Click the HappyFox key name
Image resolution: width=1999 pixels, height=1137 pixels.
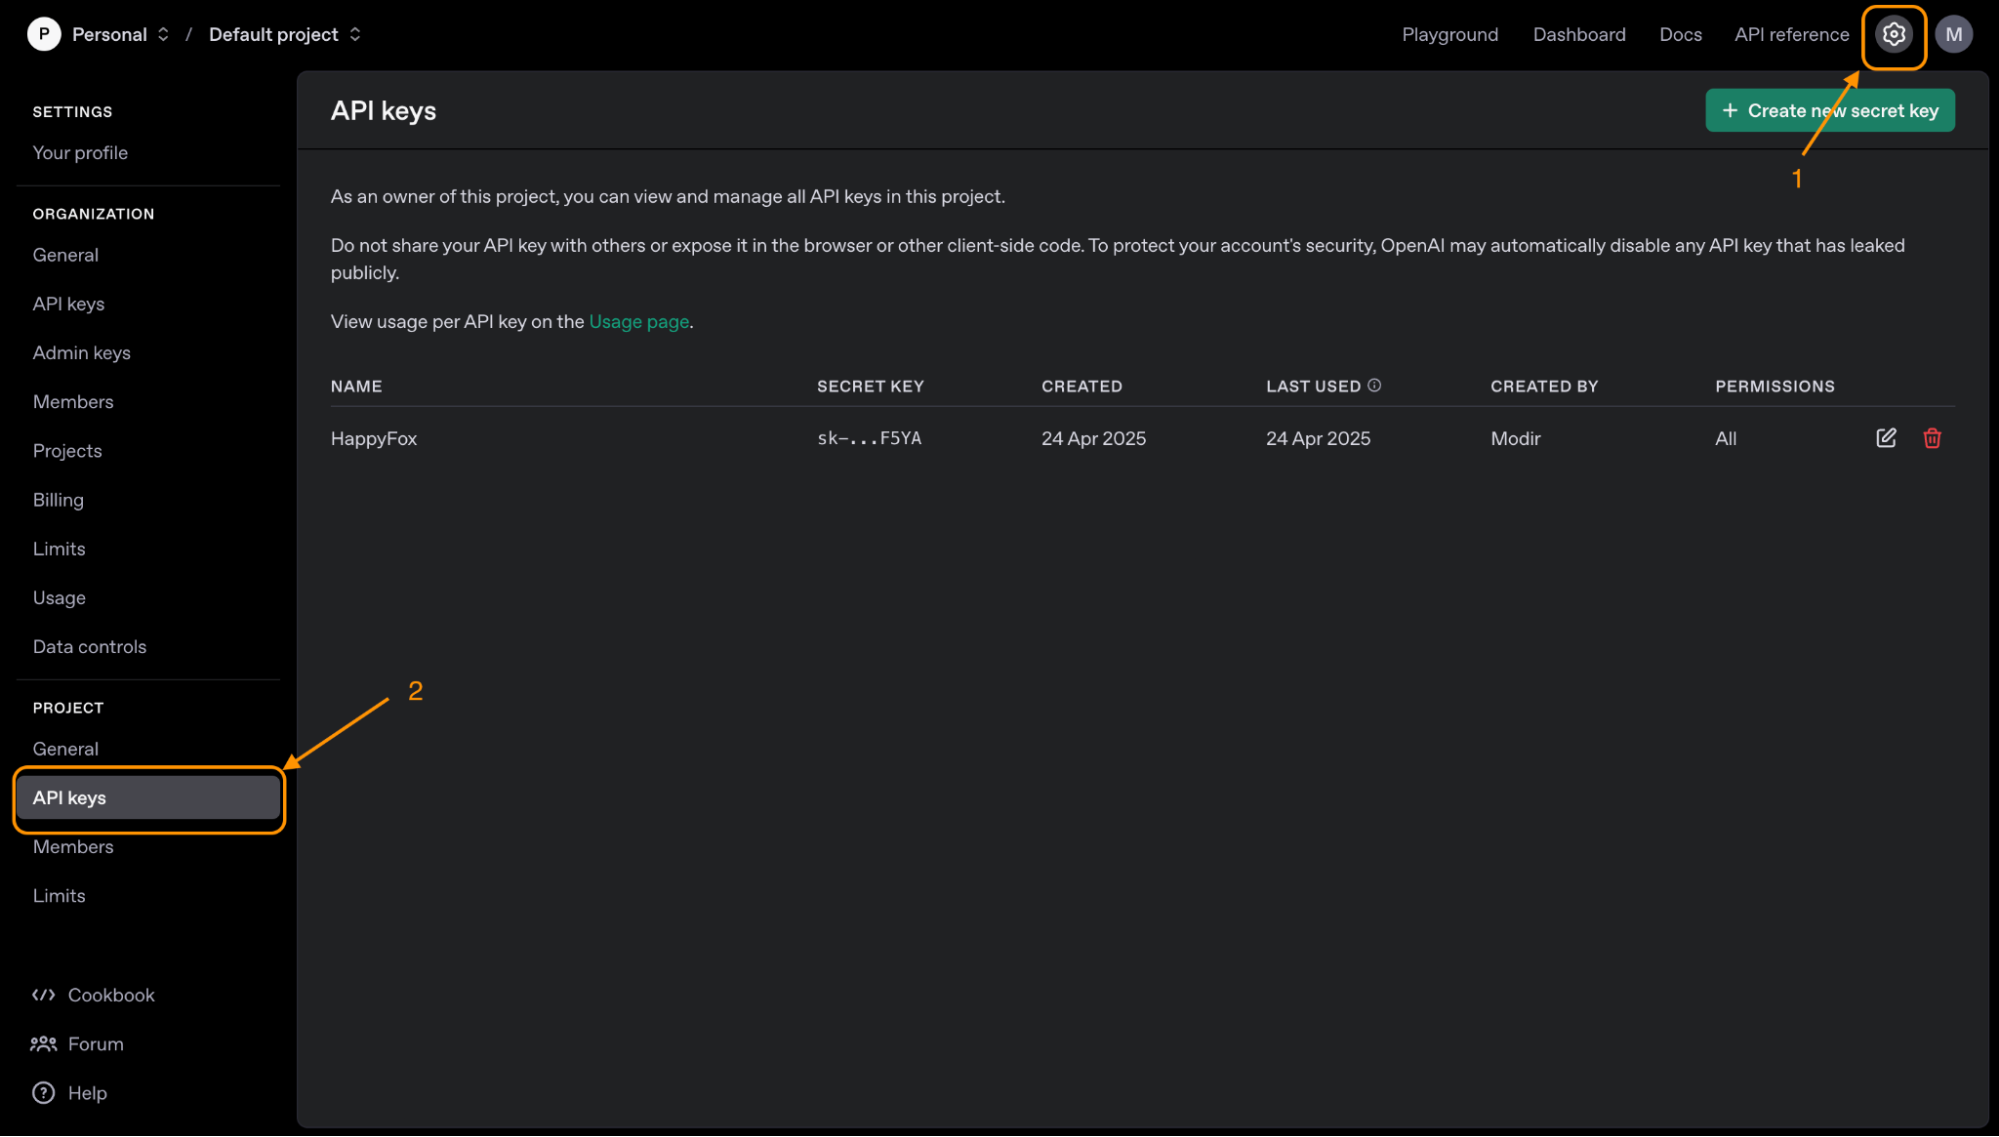pyautogui.click(x=374, y=439)
